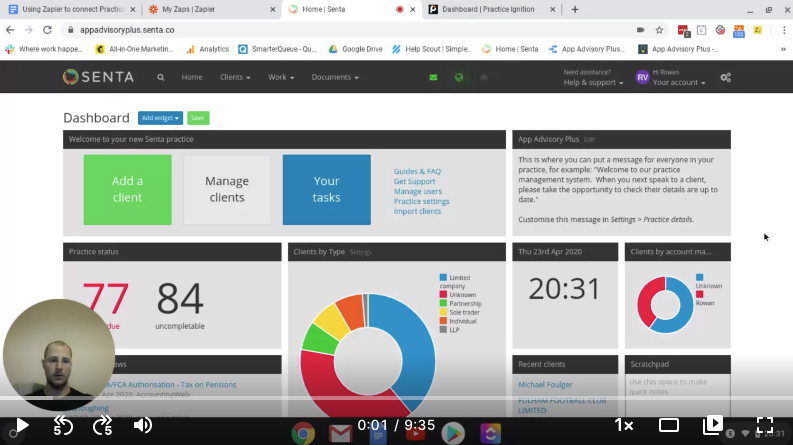Click the SENTA logo
This screenshot has height=445, width=793.
click(x=99, y=77)
